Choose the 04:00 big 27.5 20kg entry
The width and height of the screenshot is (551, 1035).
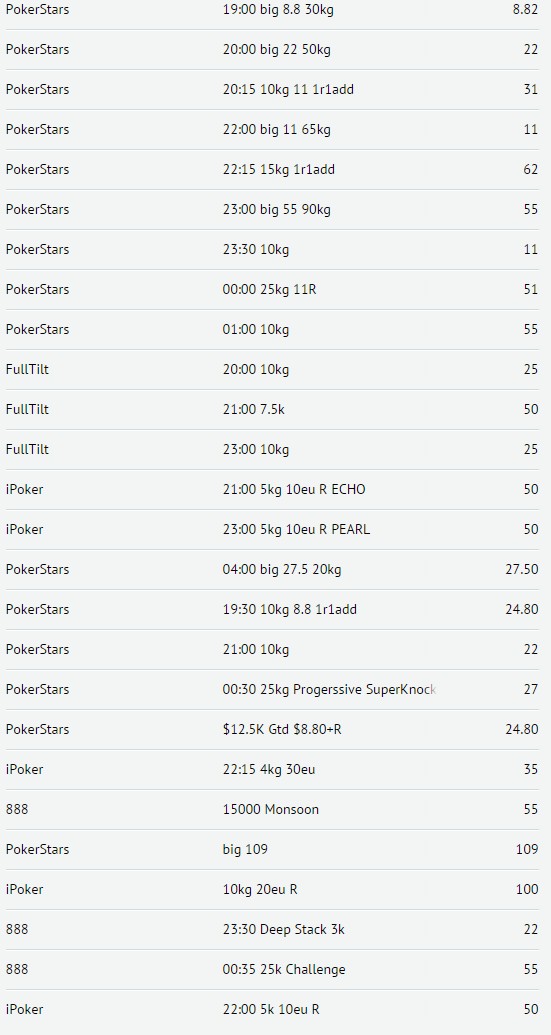pos(272,569)
